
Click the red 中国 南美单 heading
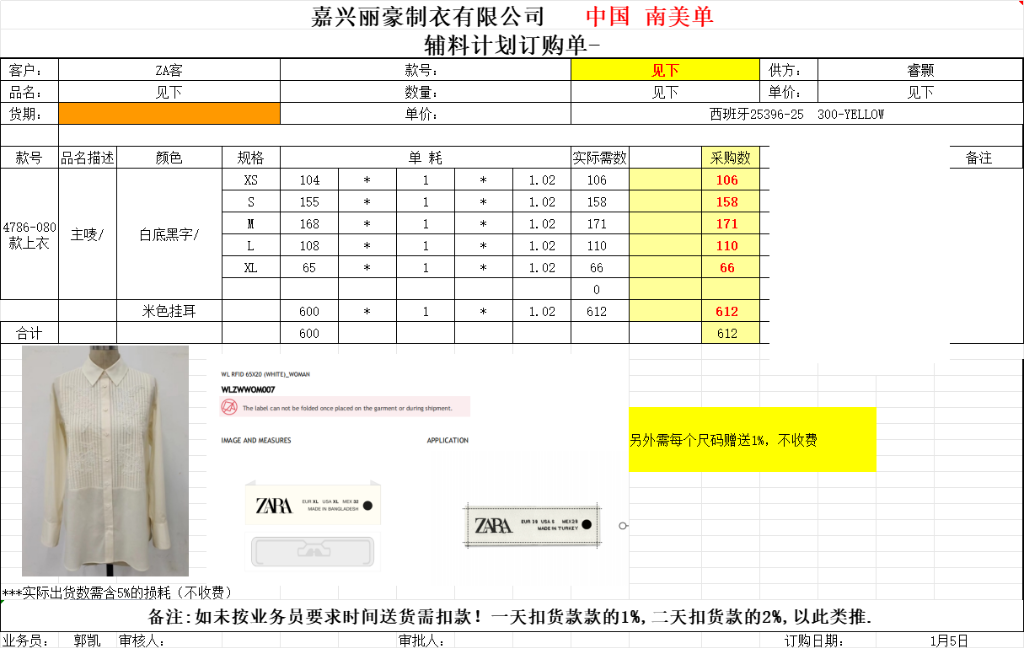point(649,16)
